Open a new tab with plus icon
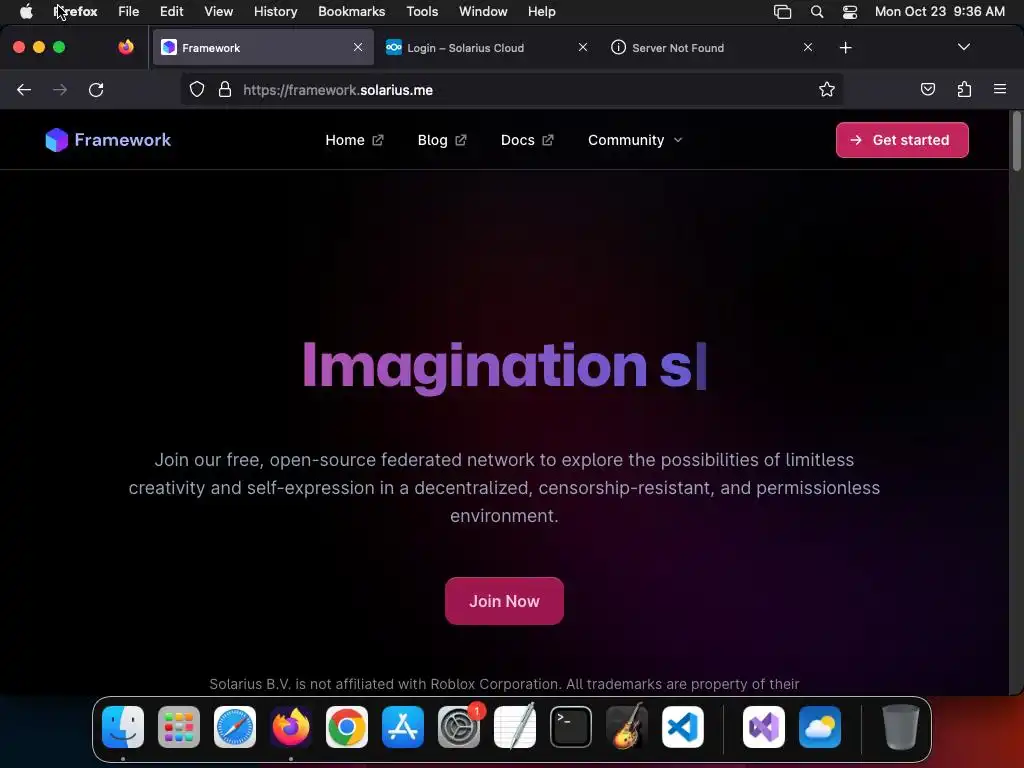Screen dimensions: 1024x768 pyautogui.click(x=846, y=48)
